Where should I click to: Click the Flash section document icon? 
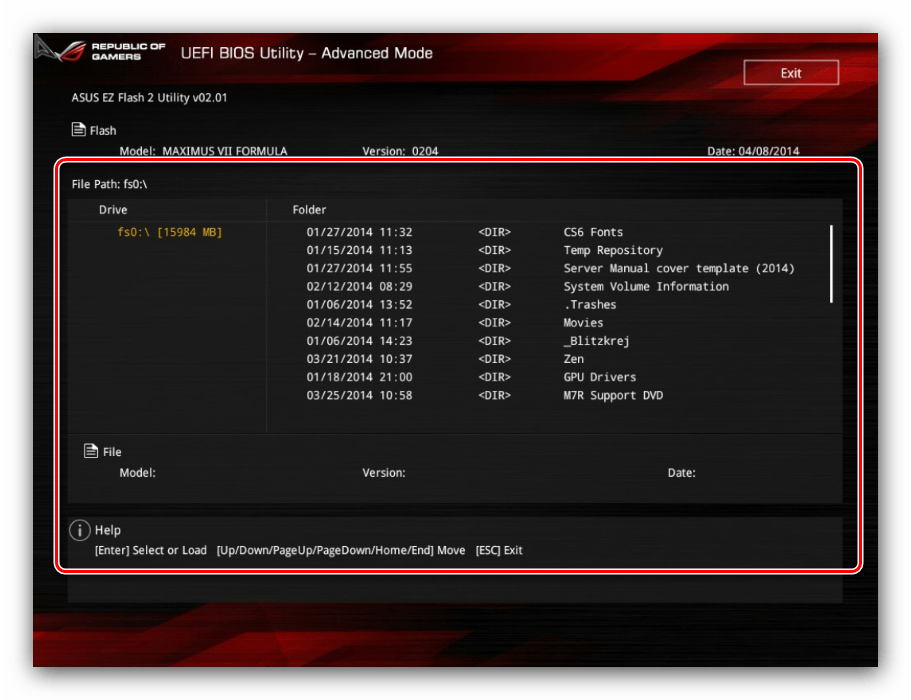click(x=78, y=129)
